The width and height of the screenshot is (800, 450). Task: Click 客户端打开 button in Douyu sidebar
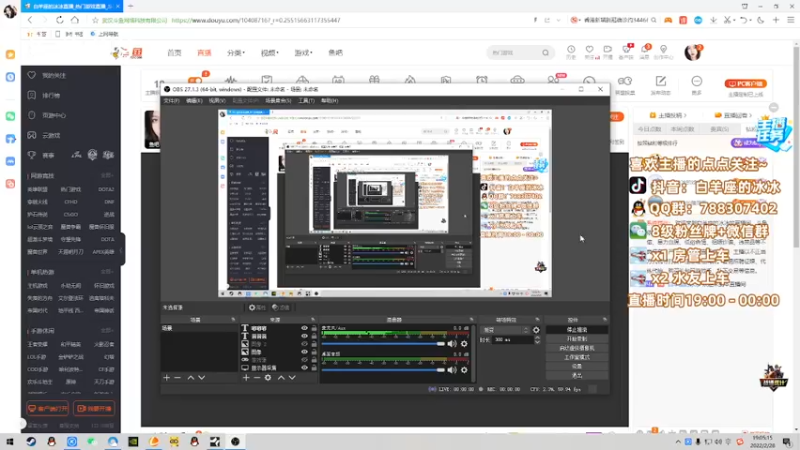click(x=47, y=409)
